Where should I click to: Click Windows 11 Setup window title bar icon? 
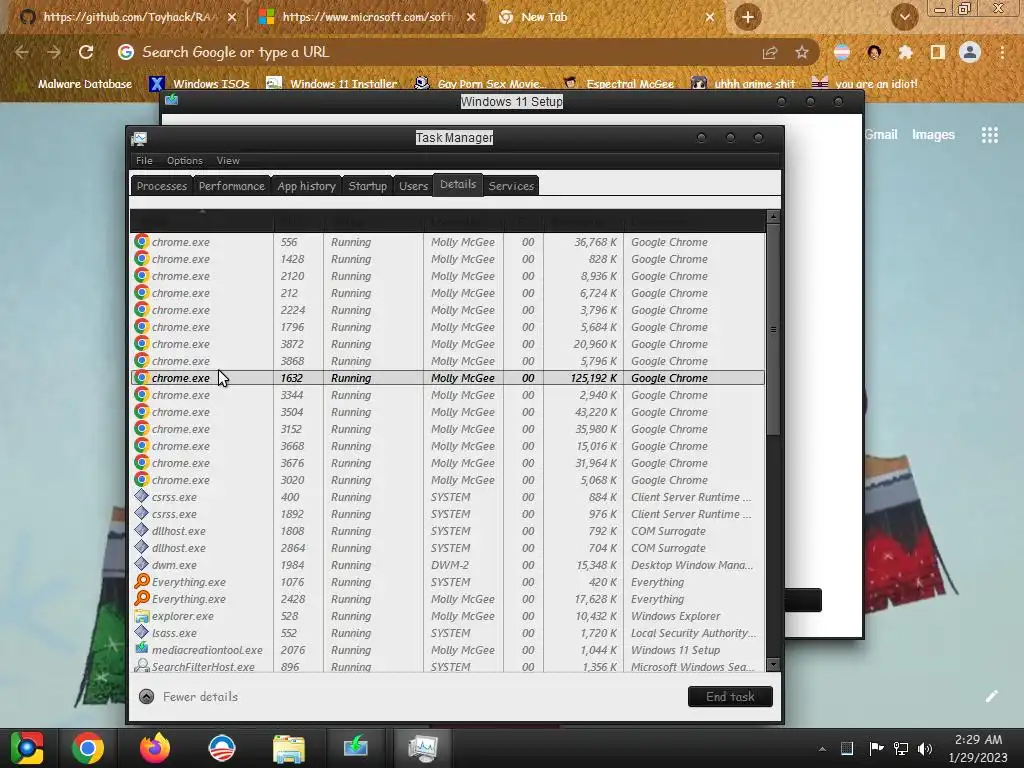[172, 100]
